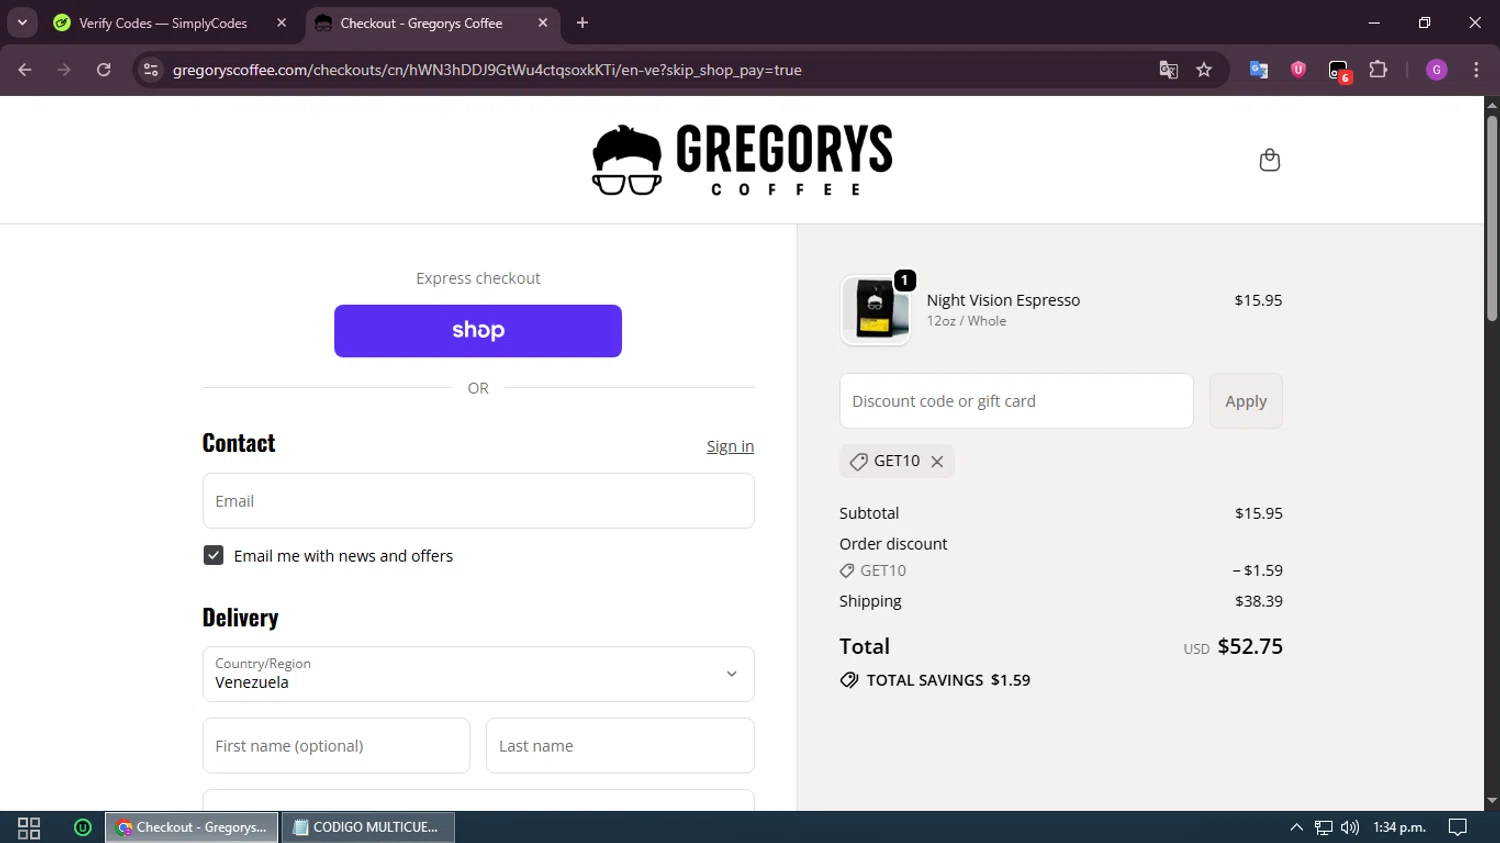Image resolution: width=1500 pixels, height=843 pixels.
Task: Click the page vertical scrollbar thumb
Action: [x=1491, y=218]
